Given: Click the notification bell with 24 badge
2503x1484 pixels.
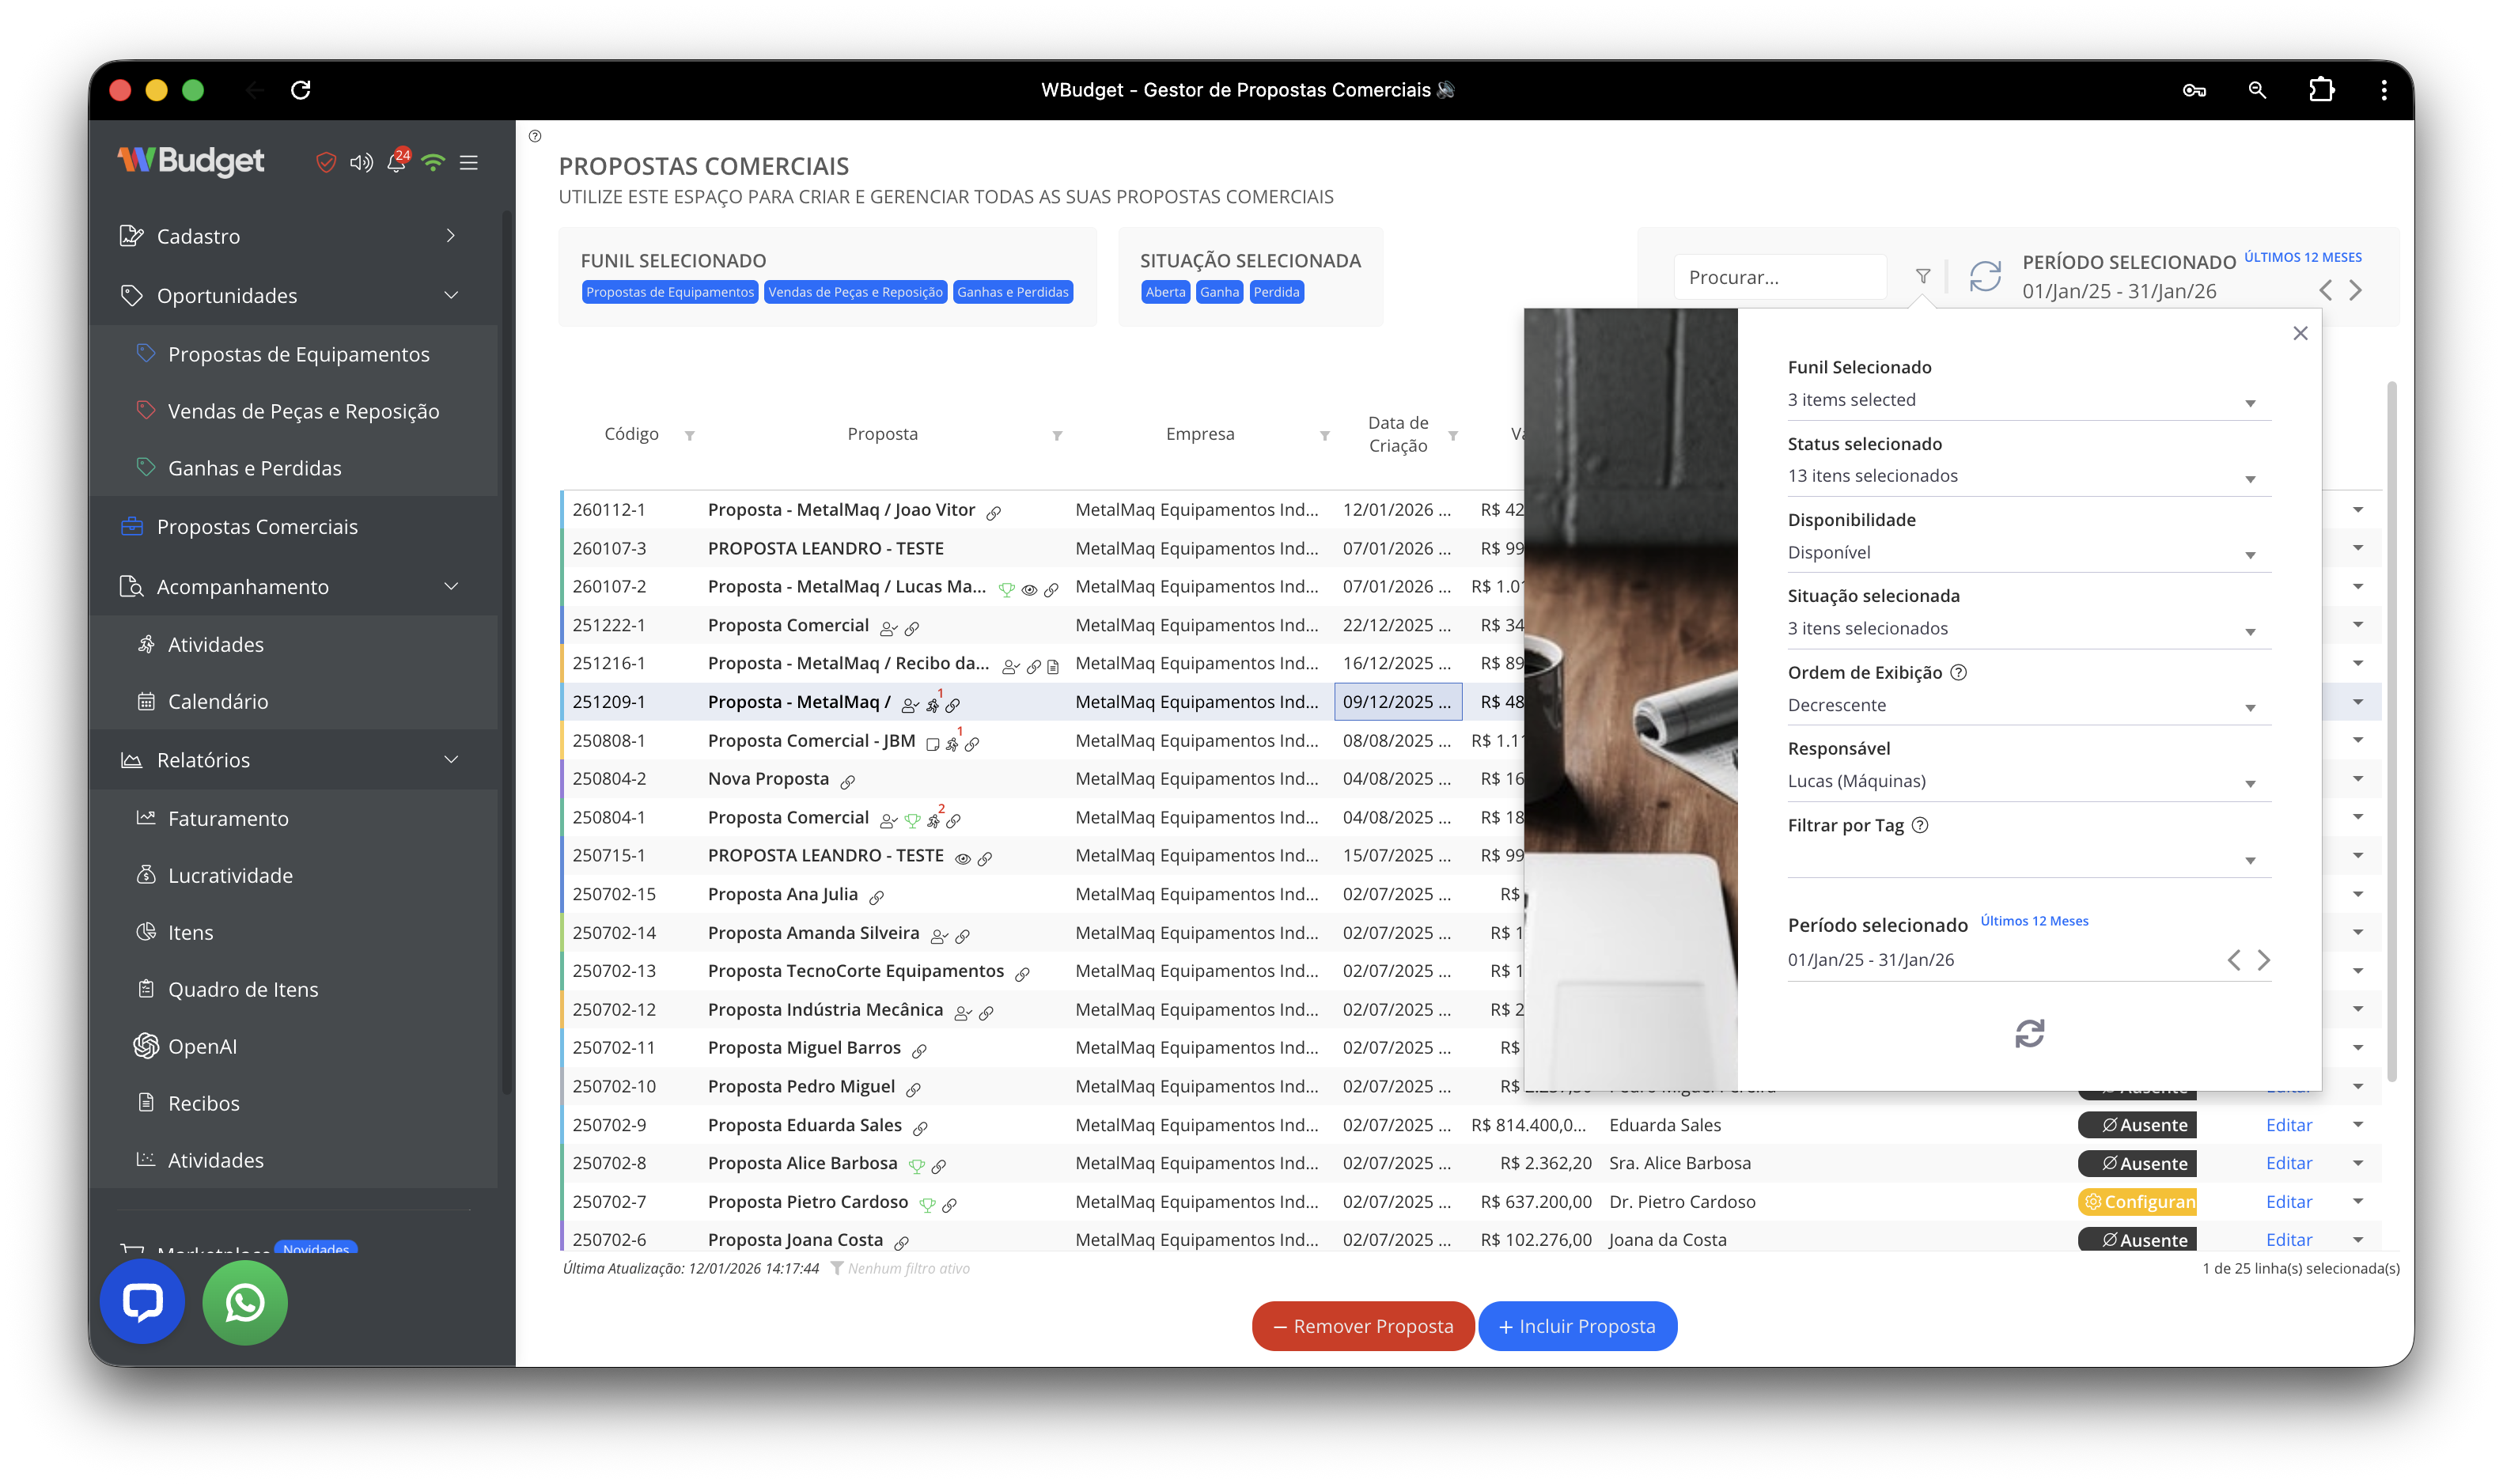Looking at the screenshot, I should coord(397,162).
